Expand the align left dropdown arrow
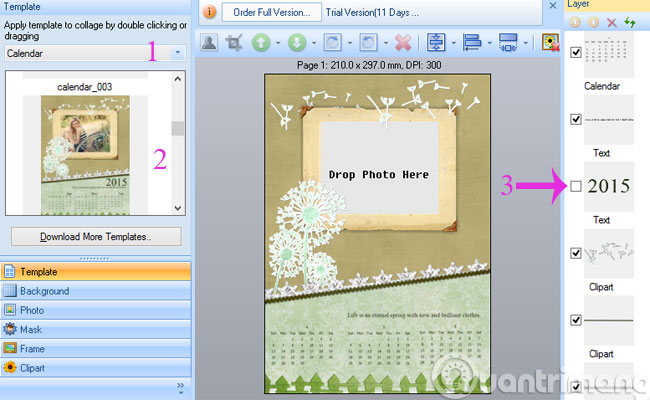This screenshot has width=650, height=400. coord(490,43)
